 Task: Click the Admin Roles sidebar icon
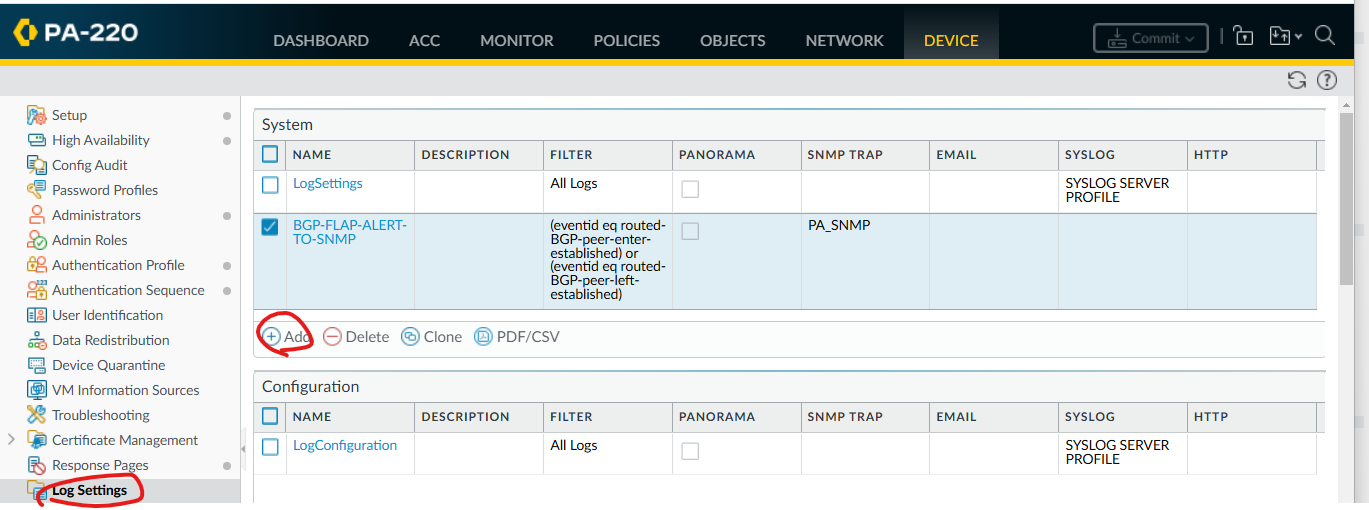click(37, 240)
